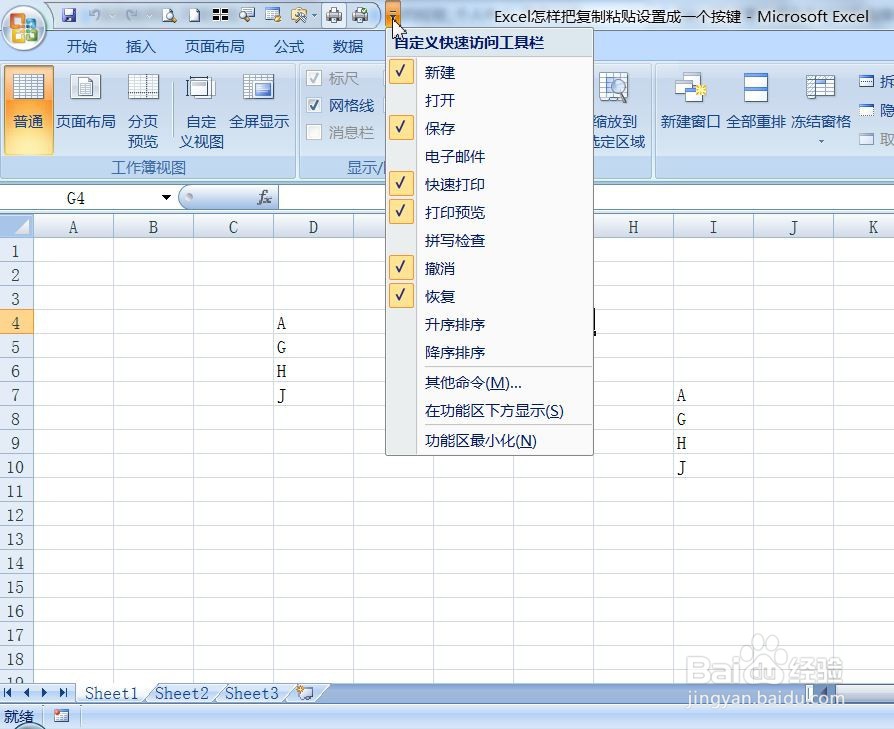Screen dimensions: 894x729
Task: Click the Quick Print printer icon
Action: point(334,15)
